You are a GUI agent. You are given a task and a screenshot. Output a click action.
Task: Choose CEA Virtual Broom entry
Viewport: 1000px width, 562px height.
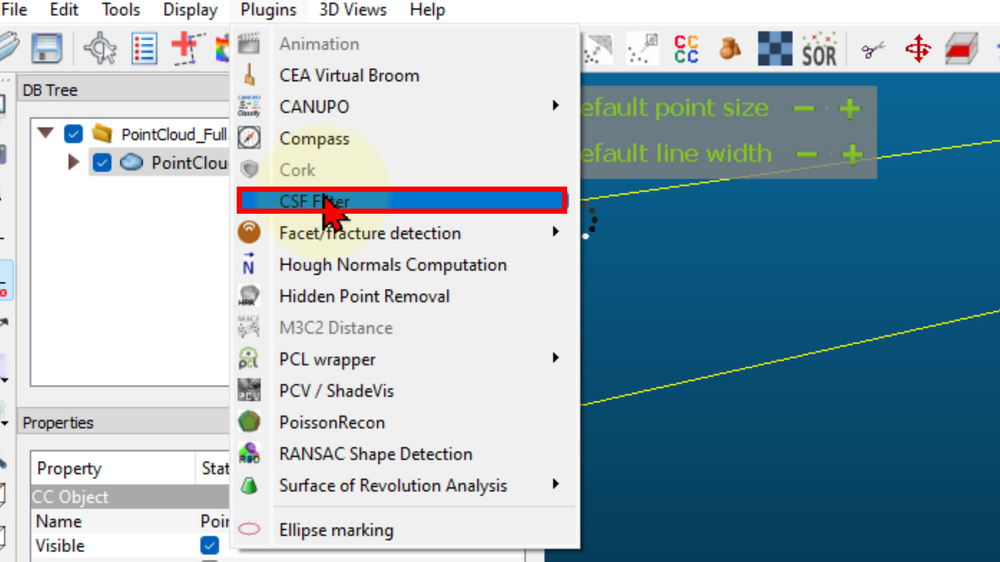click(x=349, y=76)
